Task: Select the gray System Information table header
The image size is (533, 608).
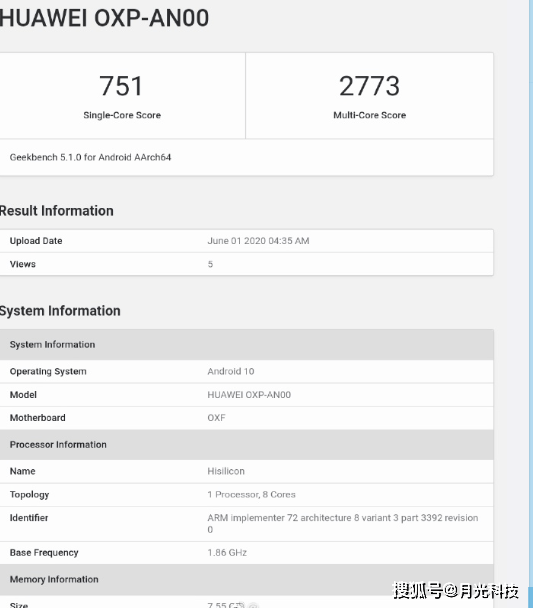Action: pos(247,345)
